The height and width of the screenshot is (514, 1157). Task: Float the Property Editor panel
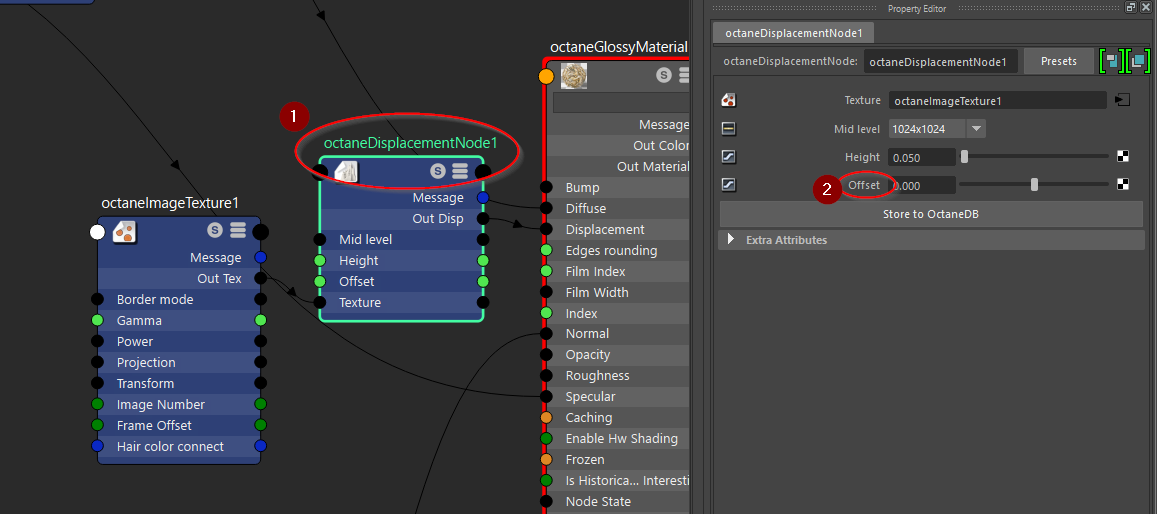[x=1130, y=7]
